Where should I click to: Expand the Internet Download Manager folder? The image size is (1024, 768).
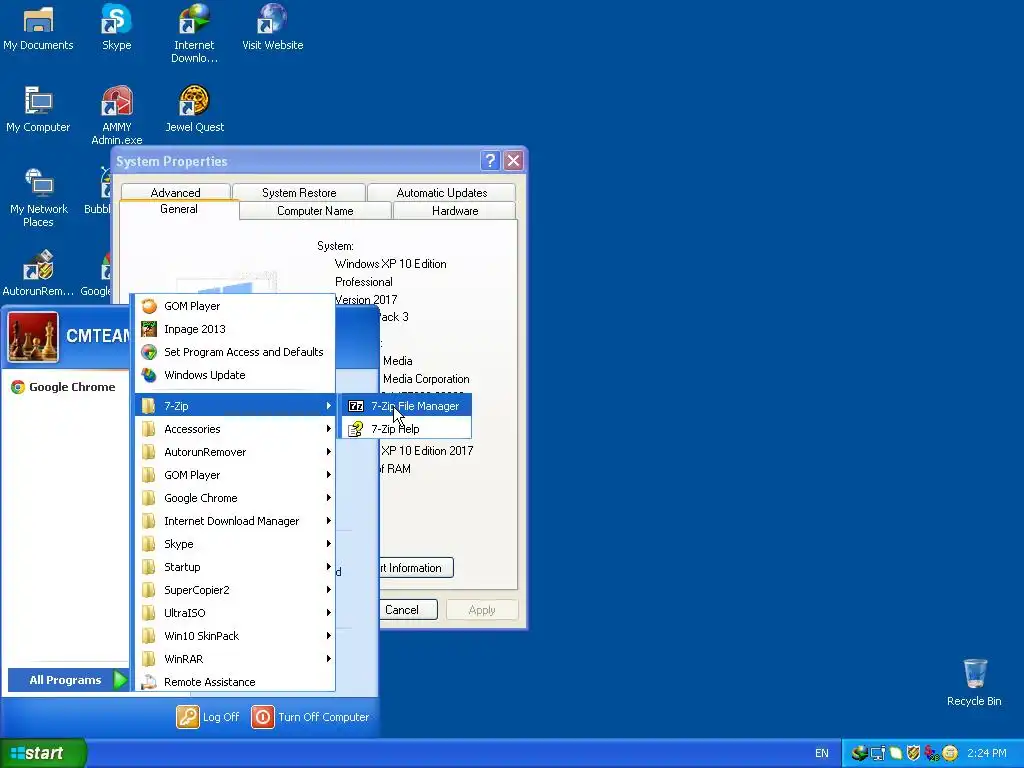[x=235, y=520]
